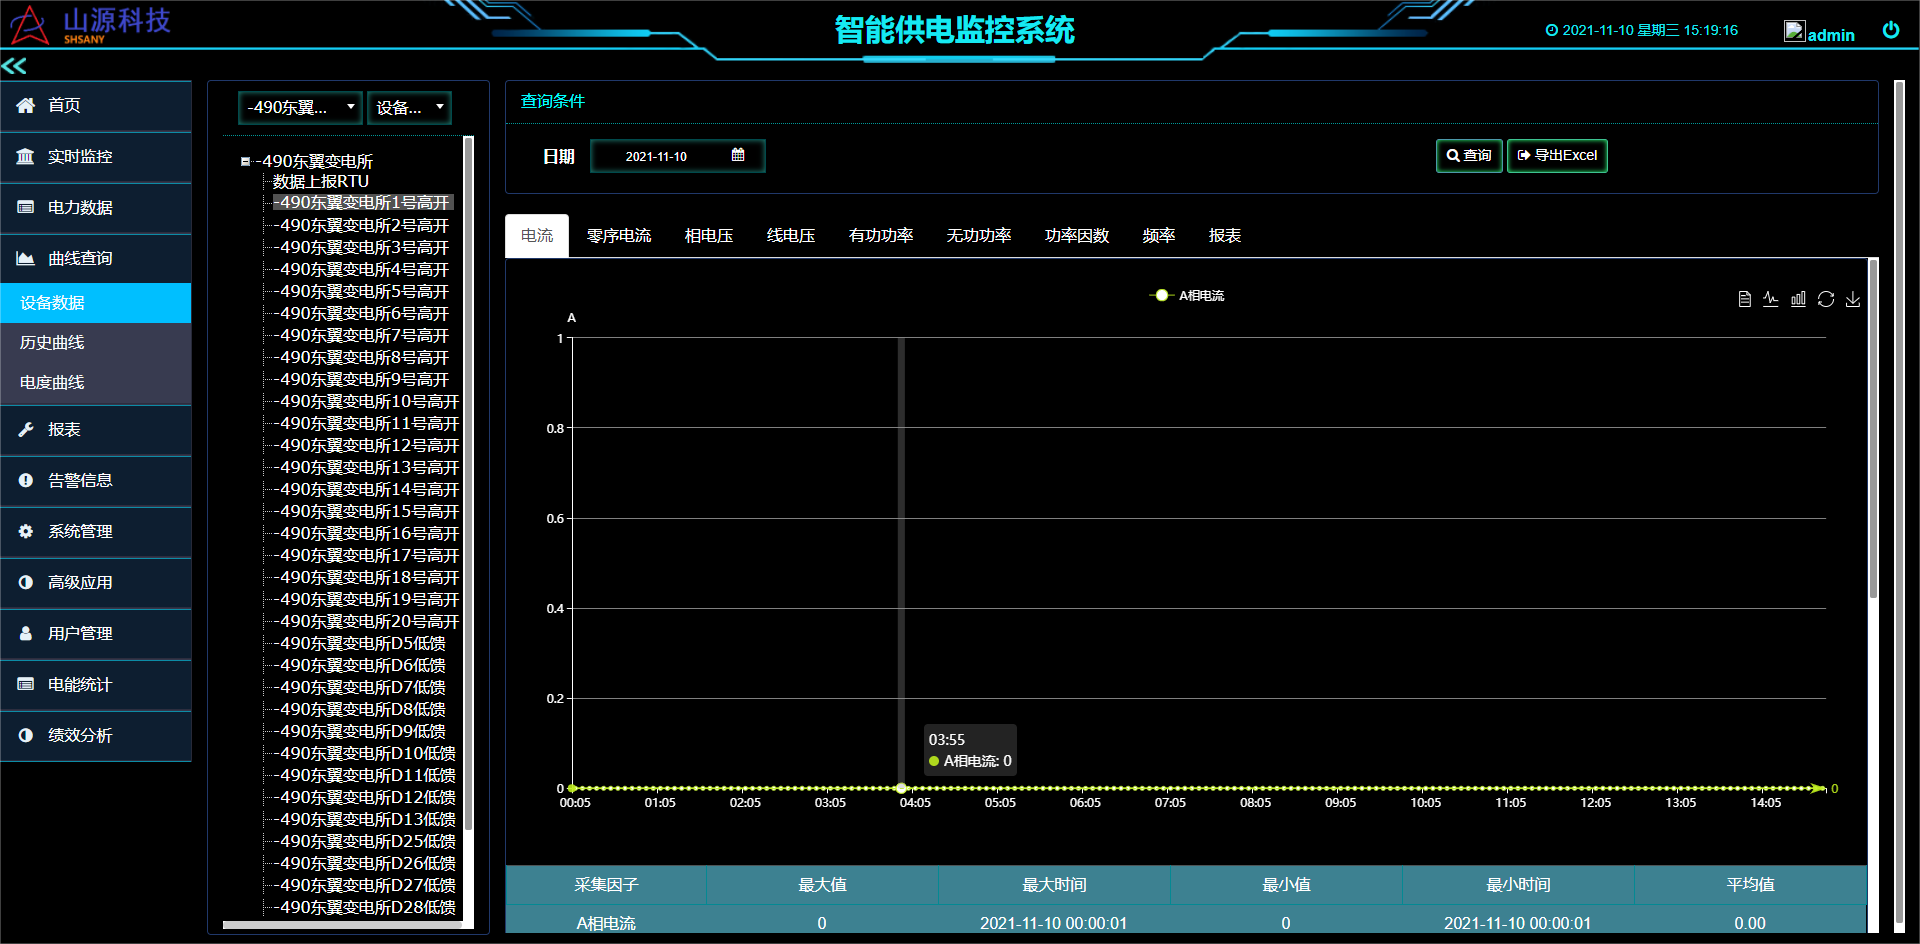This screenshot has height=944, width=1920.
Task: Collapse sidebar with double-chevron icon
Action: pyautogui.click(x=14, y=66)
